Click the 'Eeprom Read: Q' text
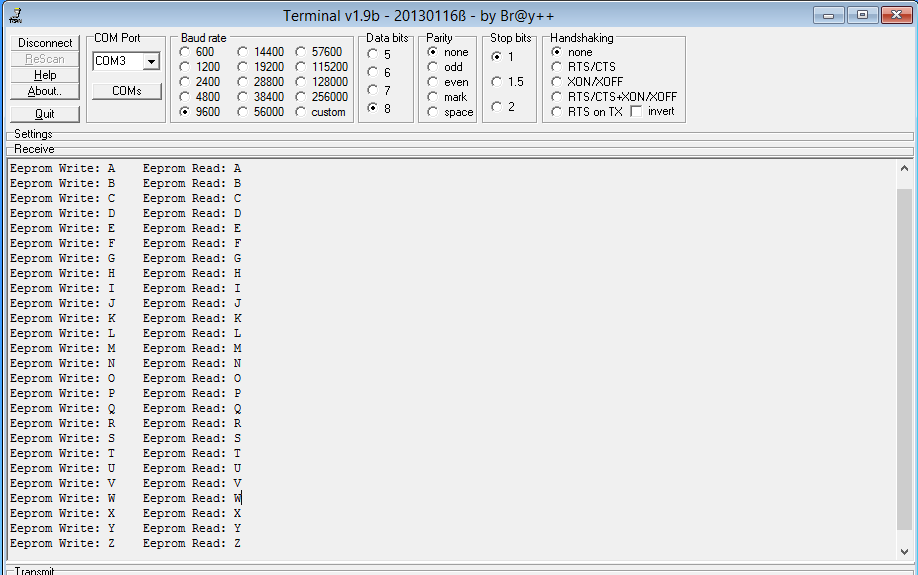Screen dimensions: 918x575 click(192, 408)
